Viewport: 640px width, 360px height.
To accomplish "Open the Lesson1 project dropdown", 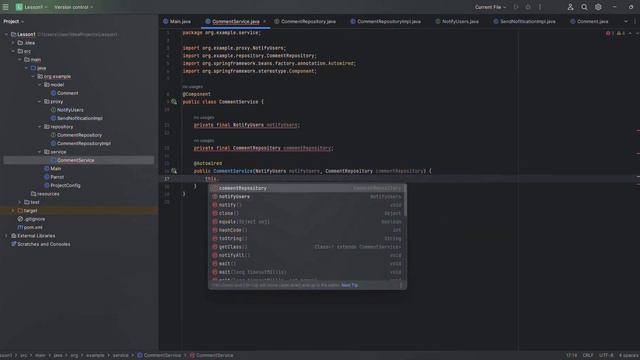I will (x=31, y=7).
